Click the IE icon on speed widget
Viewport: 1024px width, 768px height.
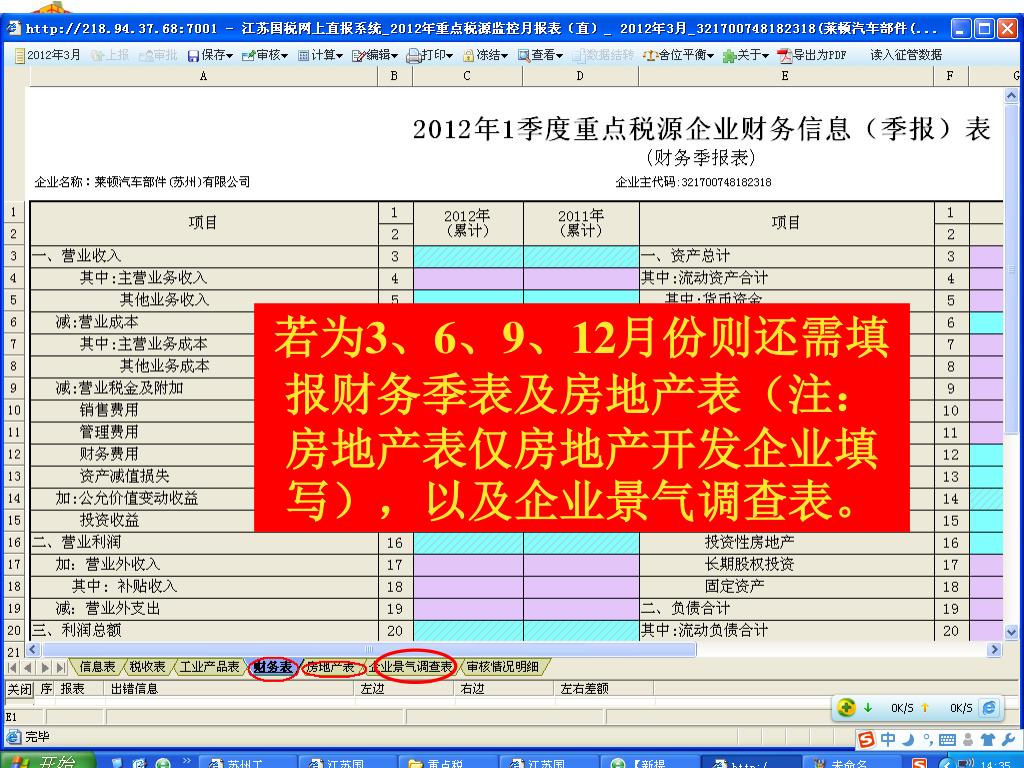coord(990,707)
